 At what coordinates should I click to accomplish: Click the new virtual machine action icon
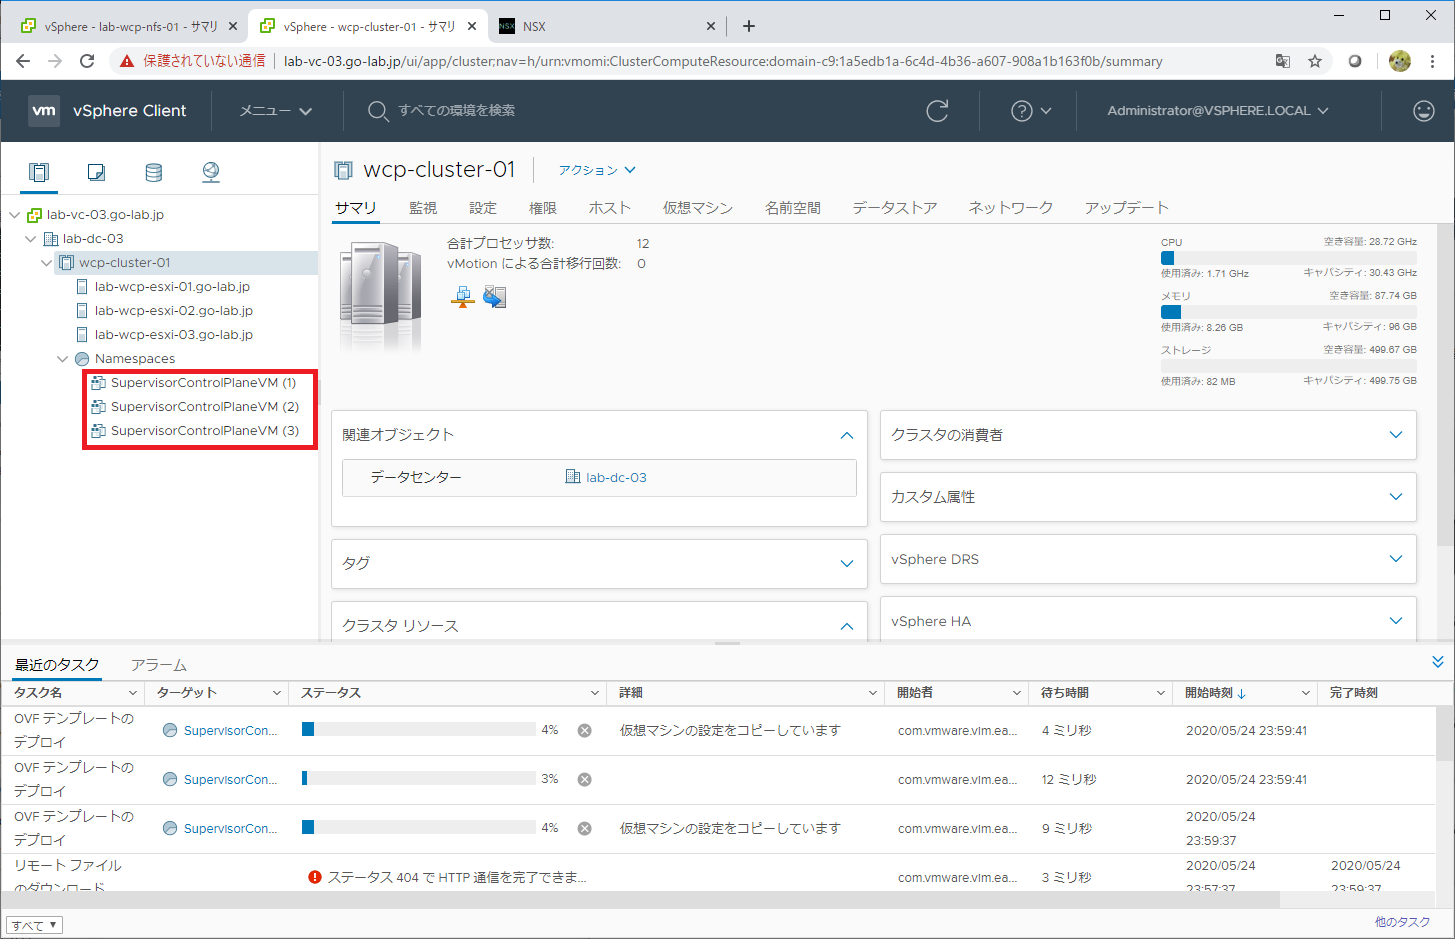494,296
